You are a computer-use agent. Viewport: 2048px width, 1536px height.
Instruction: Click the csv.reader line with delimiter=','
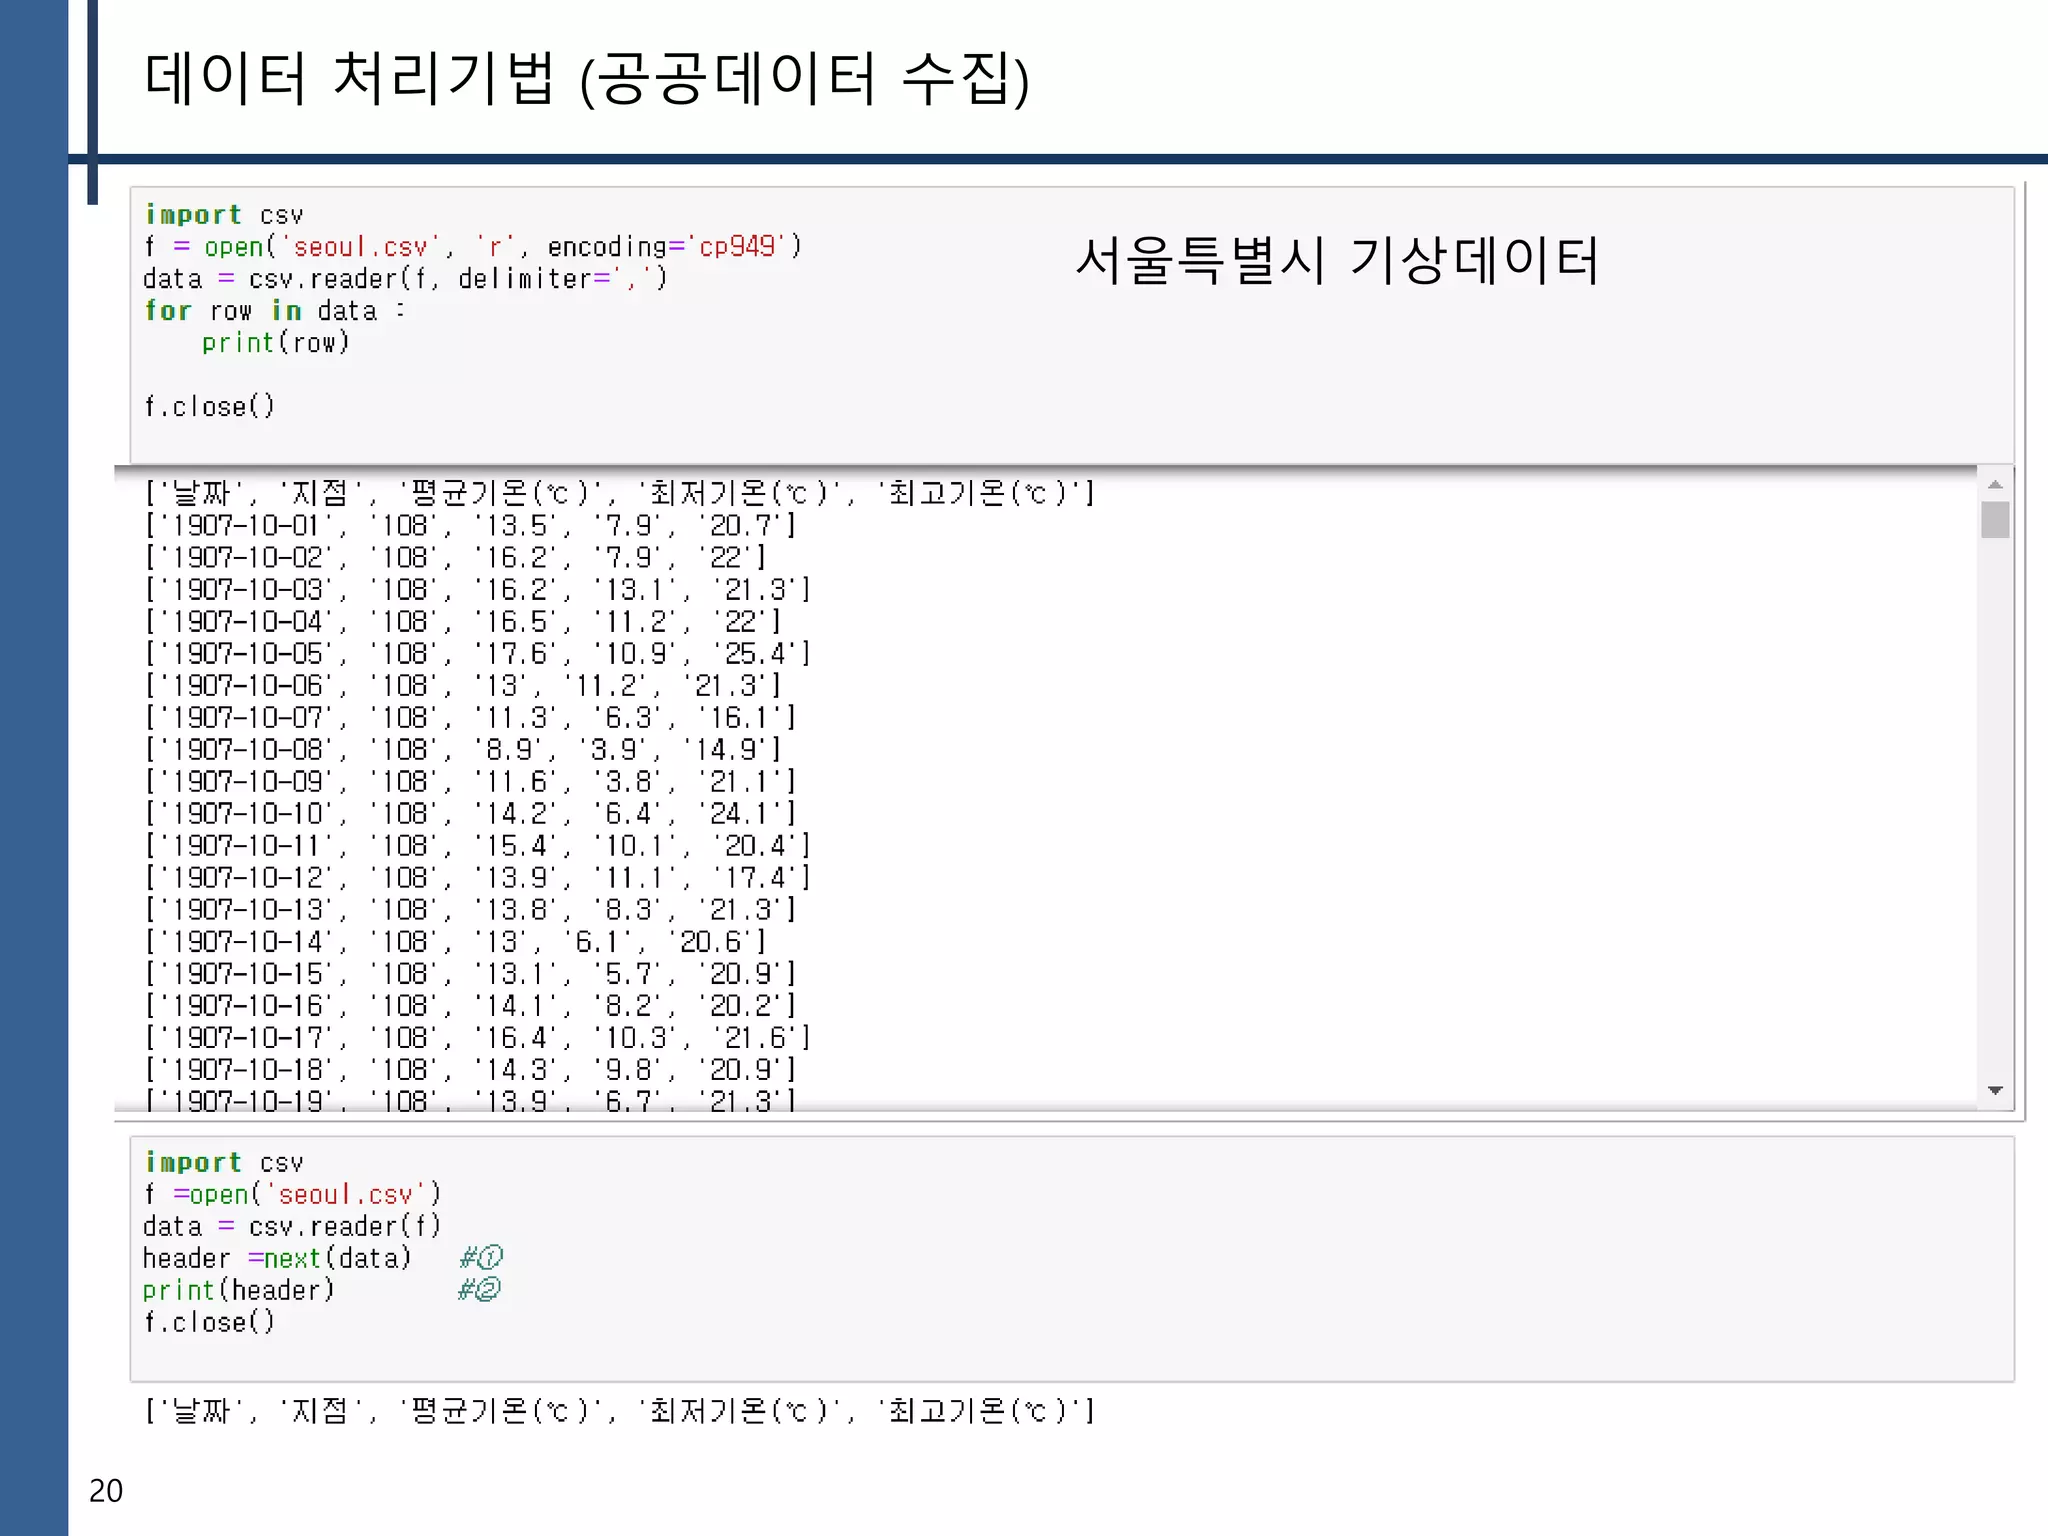405,279
